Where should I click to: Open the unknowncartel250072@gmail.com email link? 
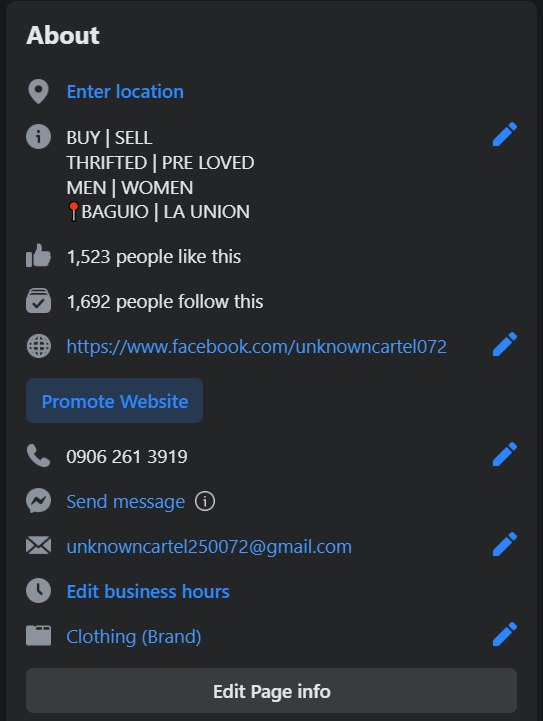[209, 546]
